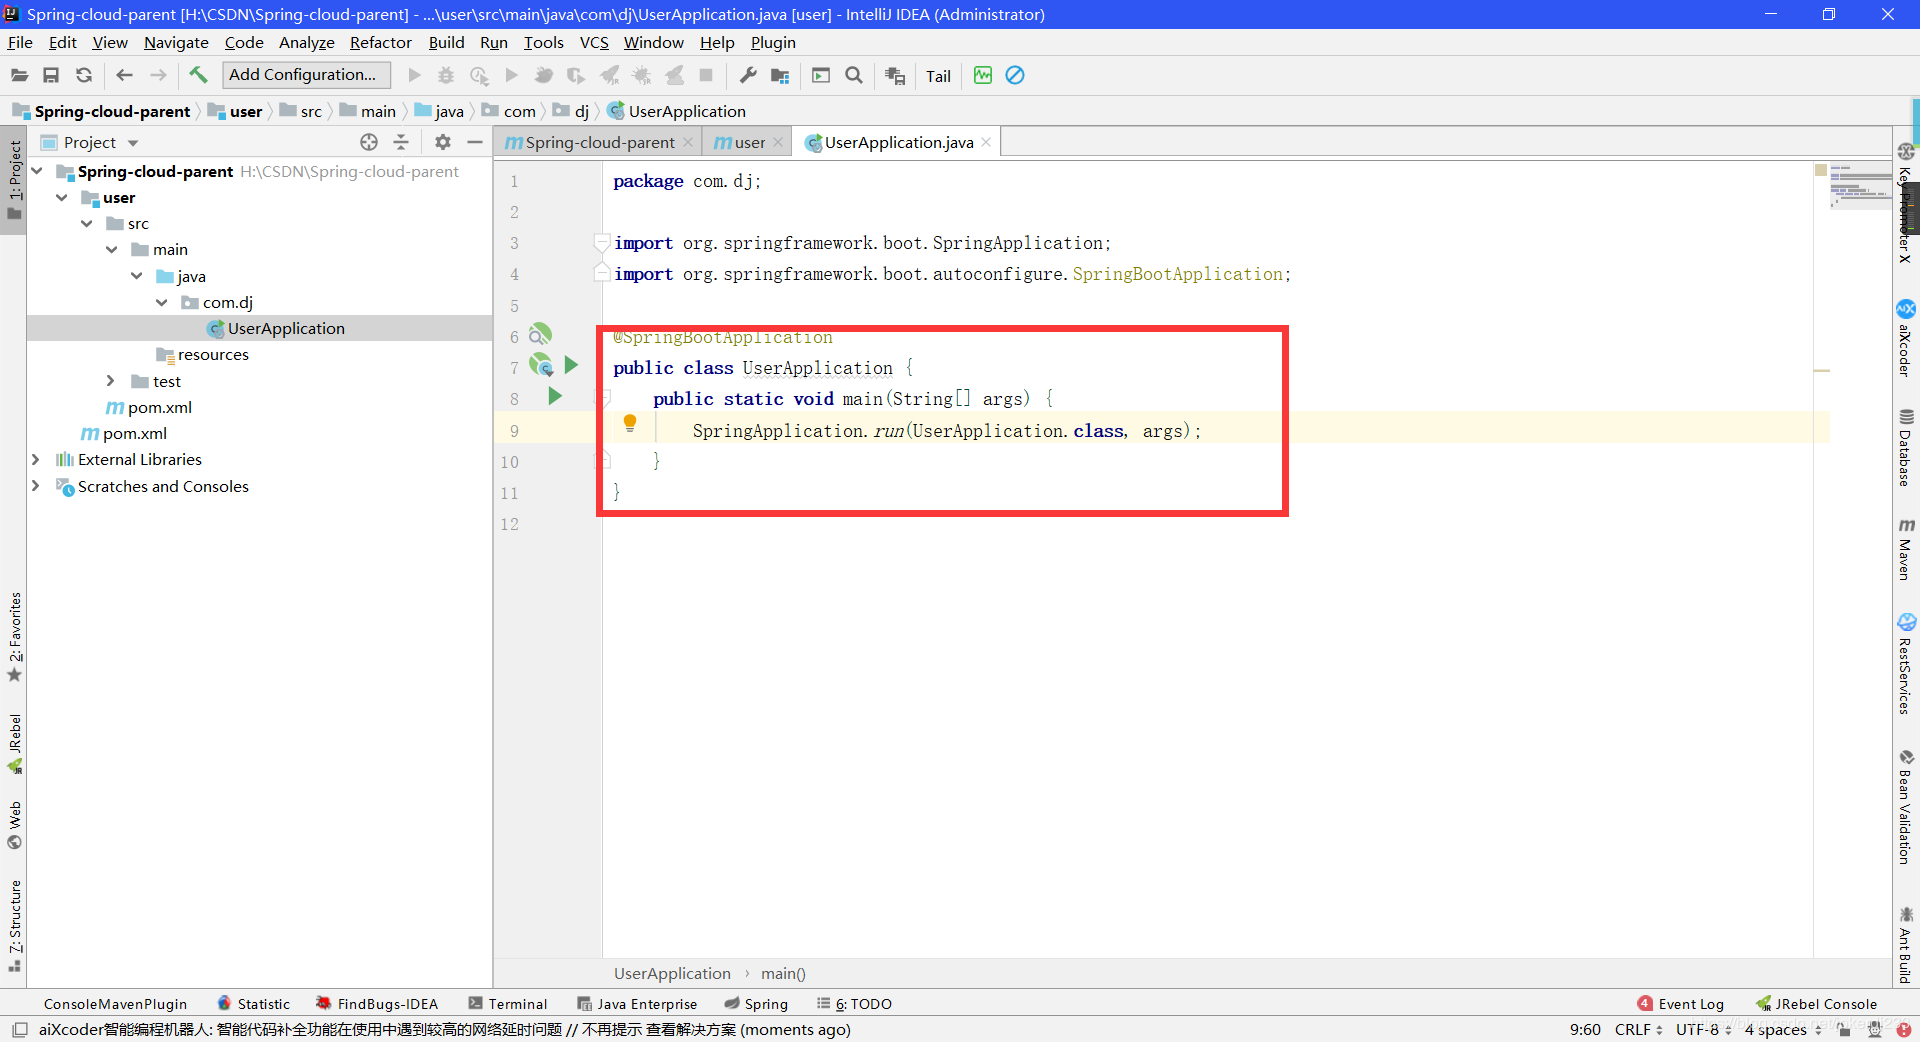
Task: Navigate forward with the right arrow icon
Action: tap(158, 75)
